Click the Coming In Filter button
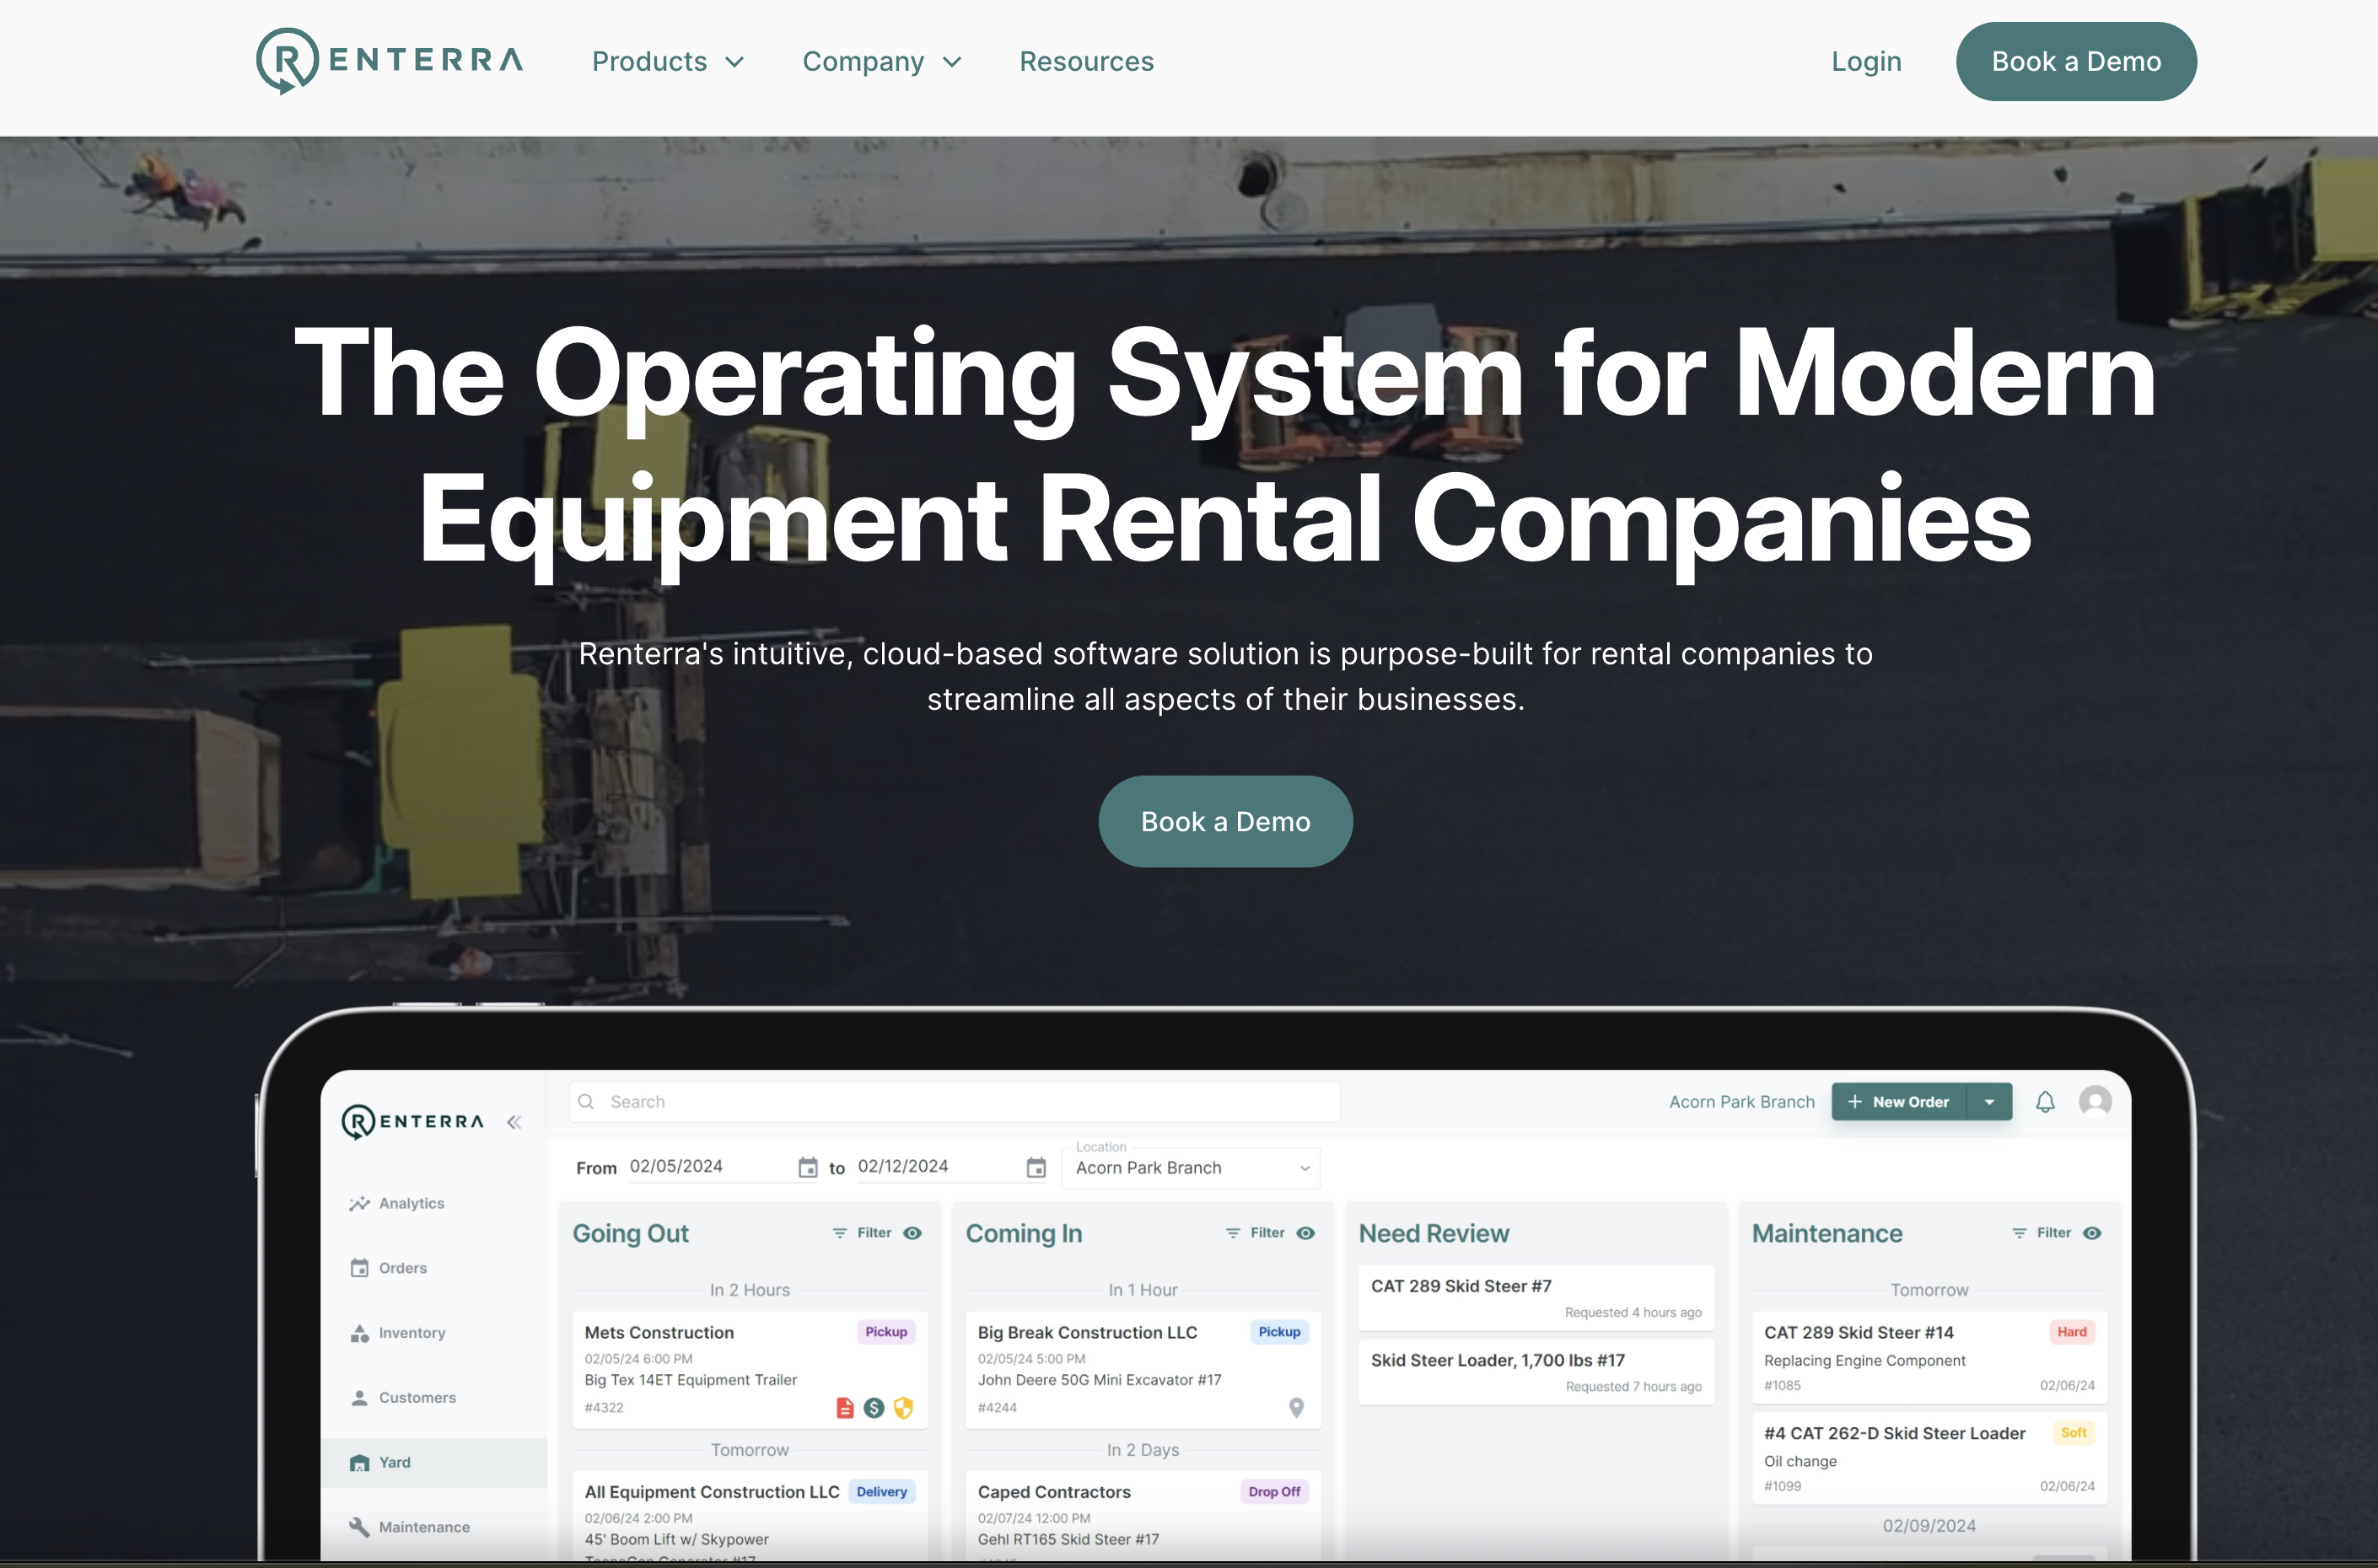 click(1255, 1233)
